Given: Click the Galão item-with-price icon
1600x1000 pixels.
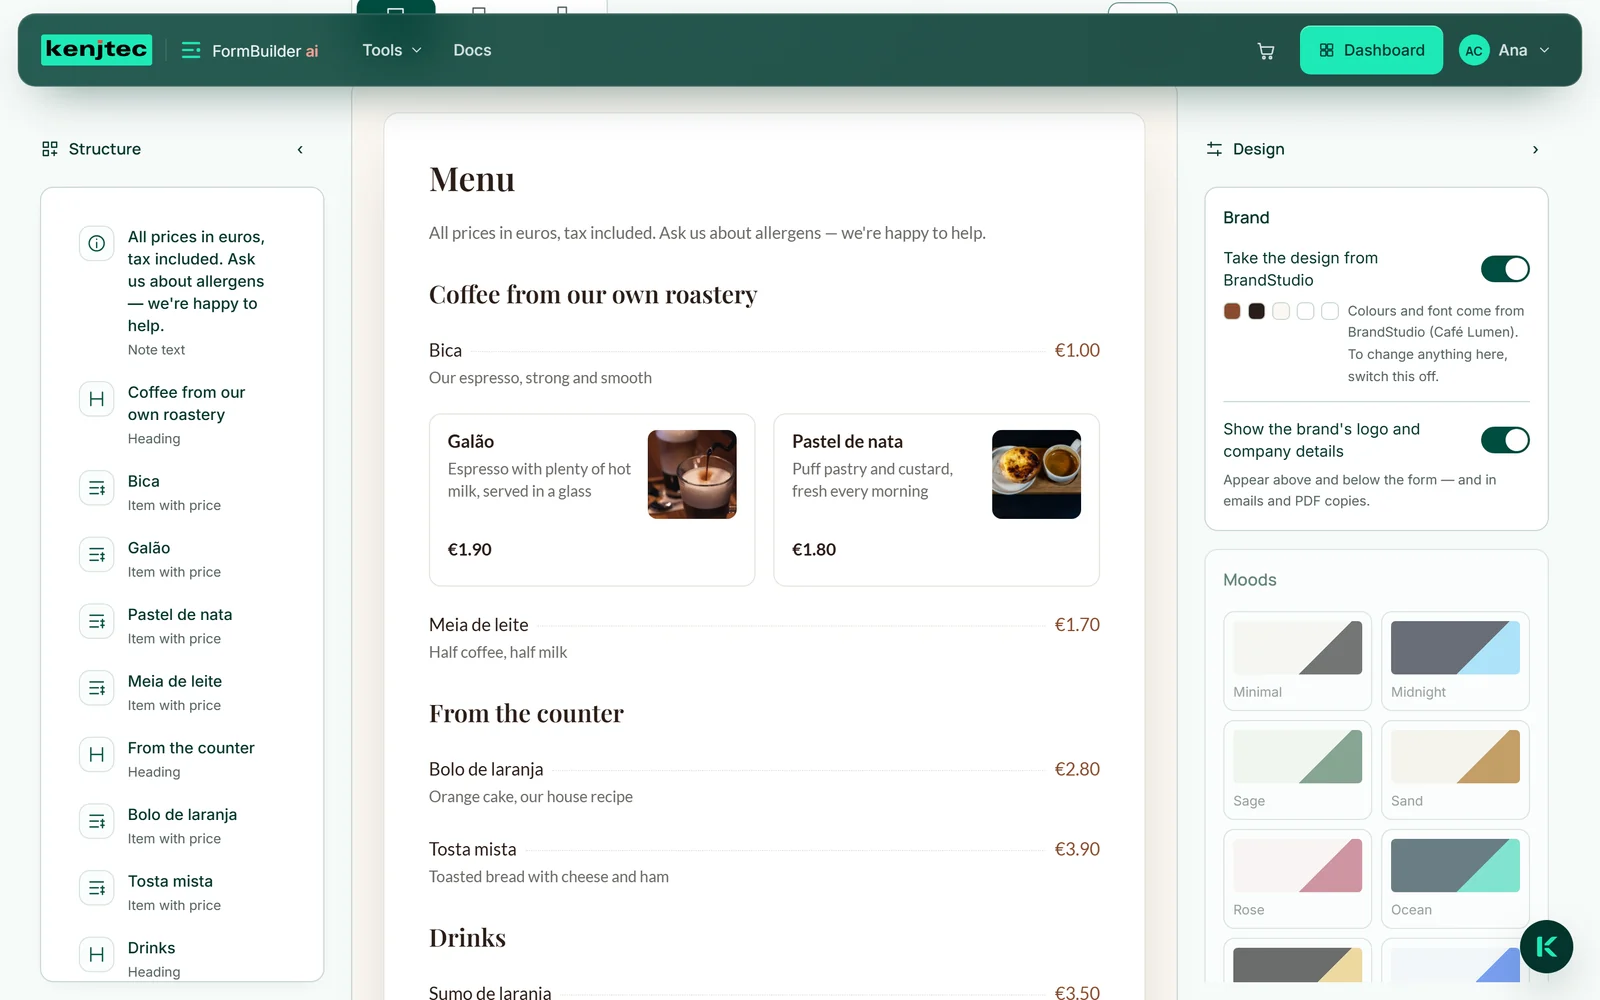Looking at the screenshot, I should (97, 555).
